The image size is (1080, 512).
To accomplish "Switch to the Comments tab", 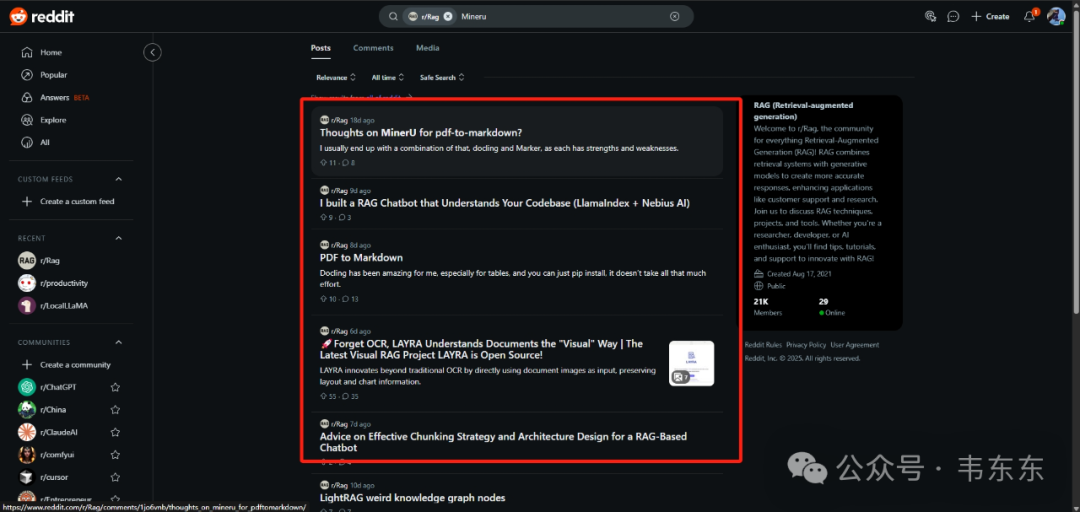I will pyautogui.click(x=373, y=48).
